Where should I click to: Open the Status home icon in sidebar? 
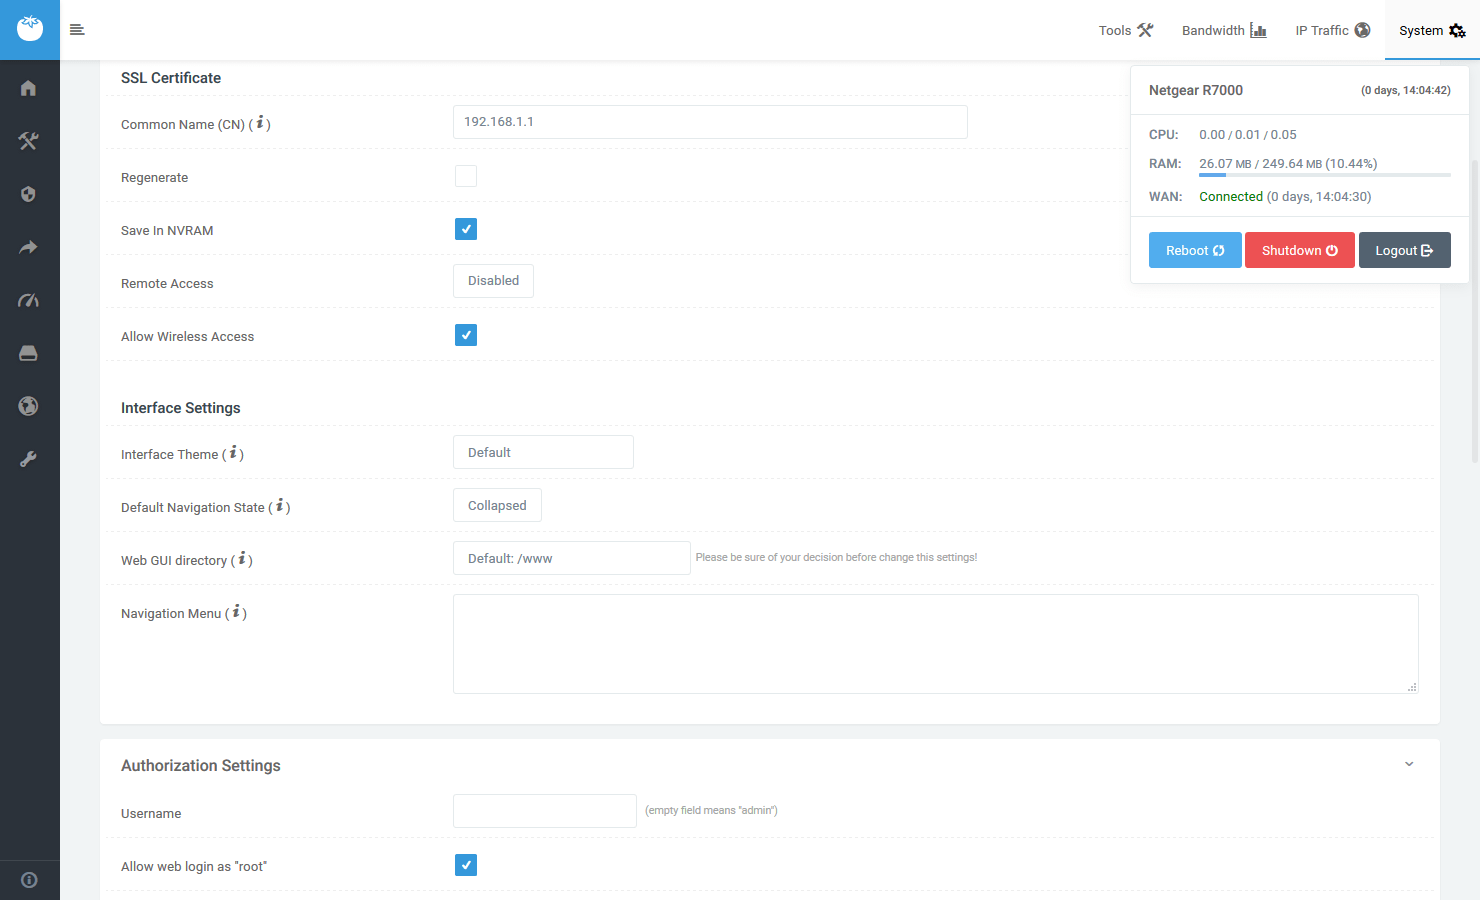pyautogui.click(x=28, y=88)
